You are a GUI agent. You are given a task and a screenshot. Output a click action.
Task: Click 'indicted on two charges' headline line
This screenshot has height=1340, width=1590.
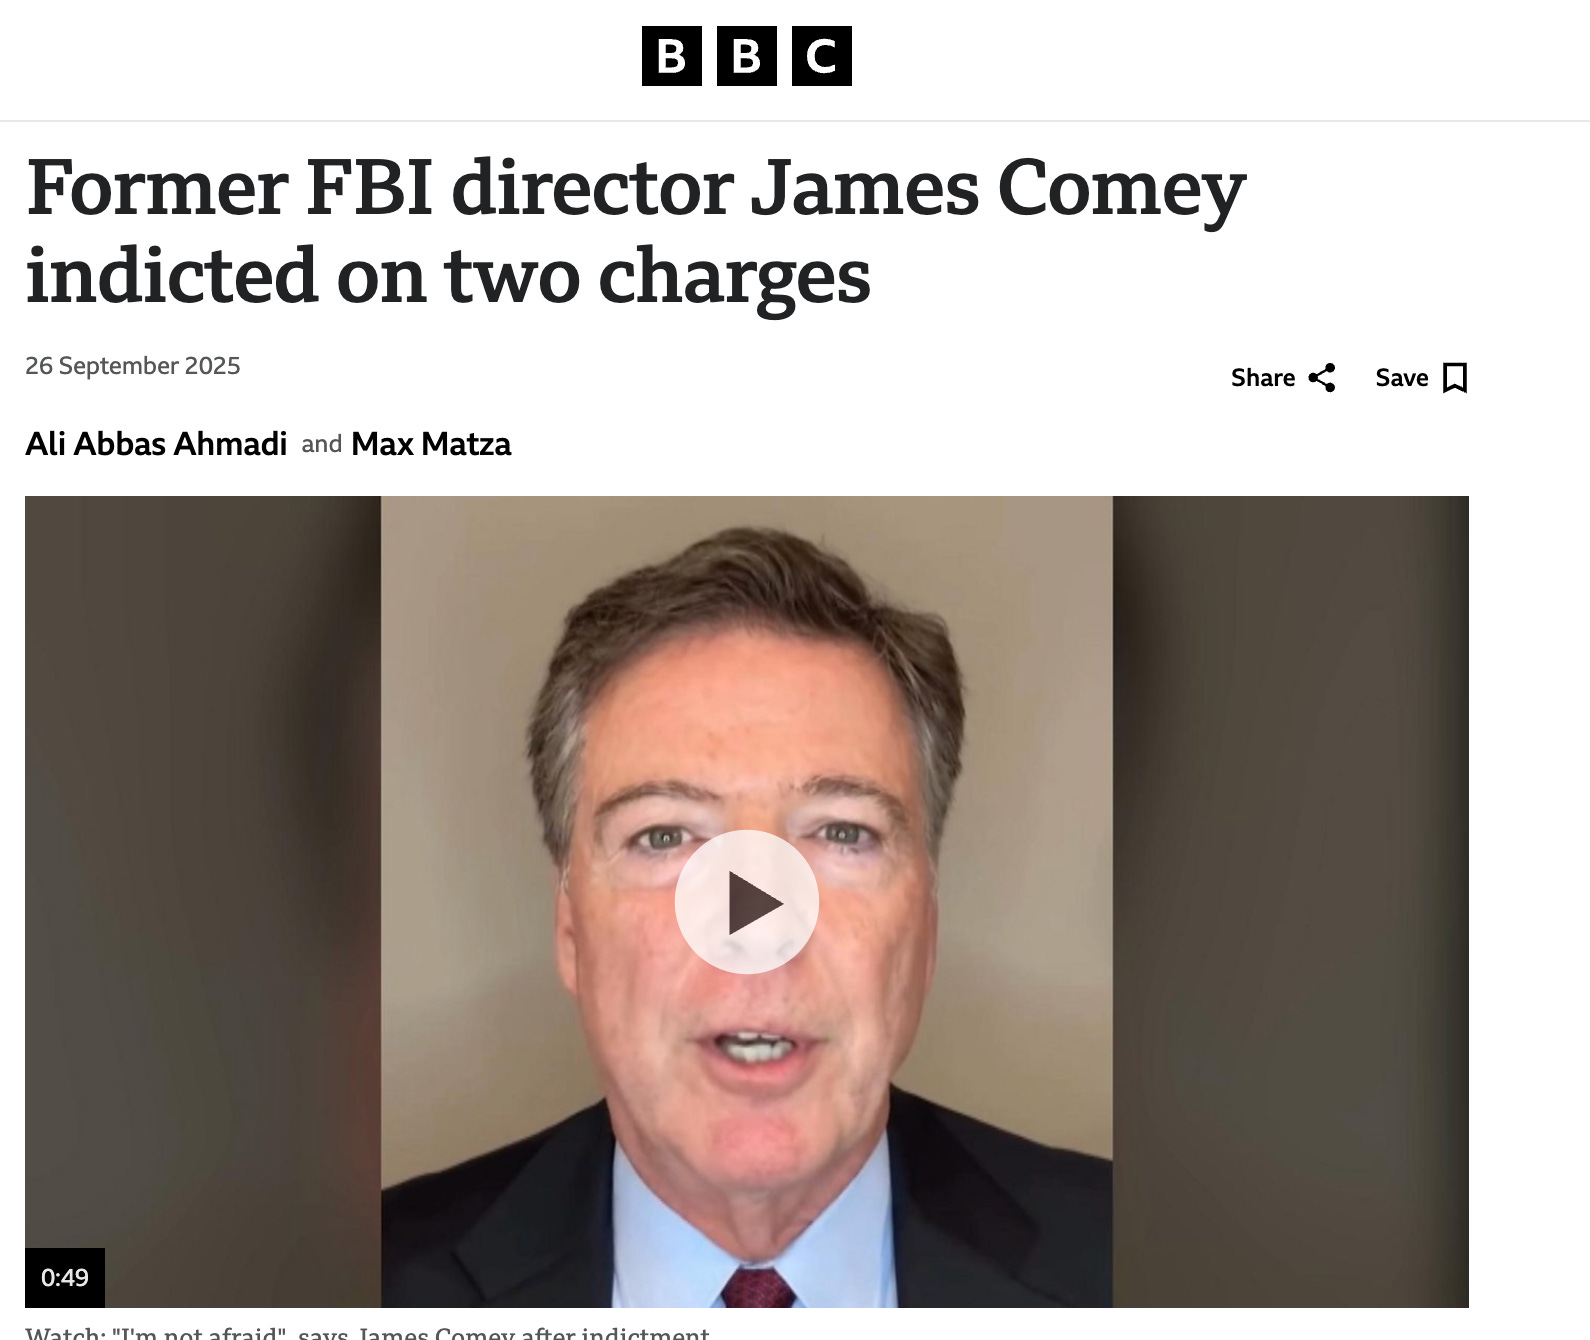(448, 277)
